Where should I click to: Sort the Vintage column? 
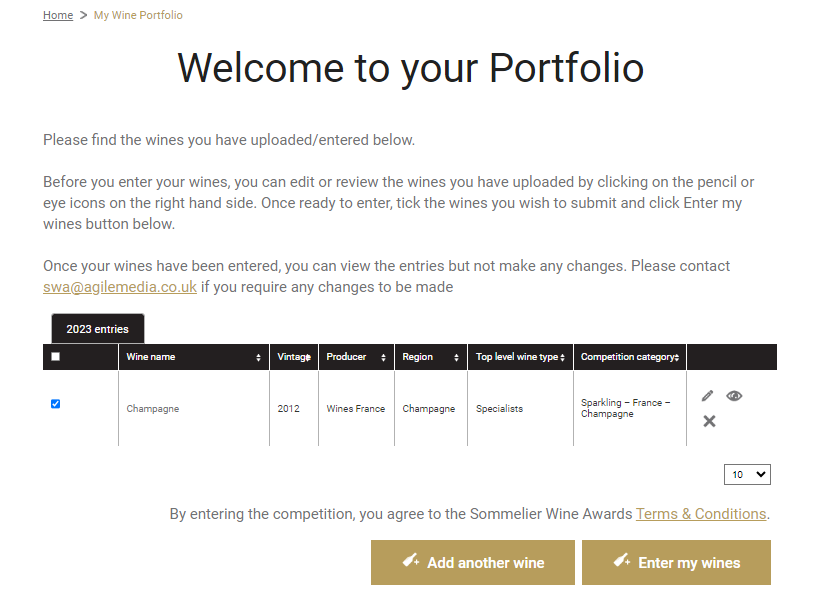tap(308, 357)
